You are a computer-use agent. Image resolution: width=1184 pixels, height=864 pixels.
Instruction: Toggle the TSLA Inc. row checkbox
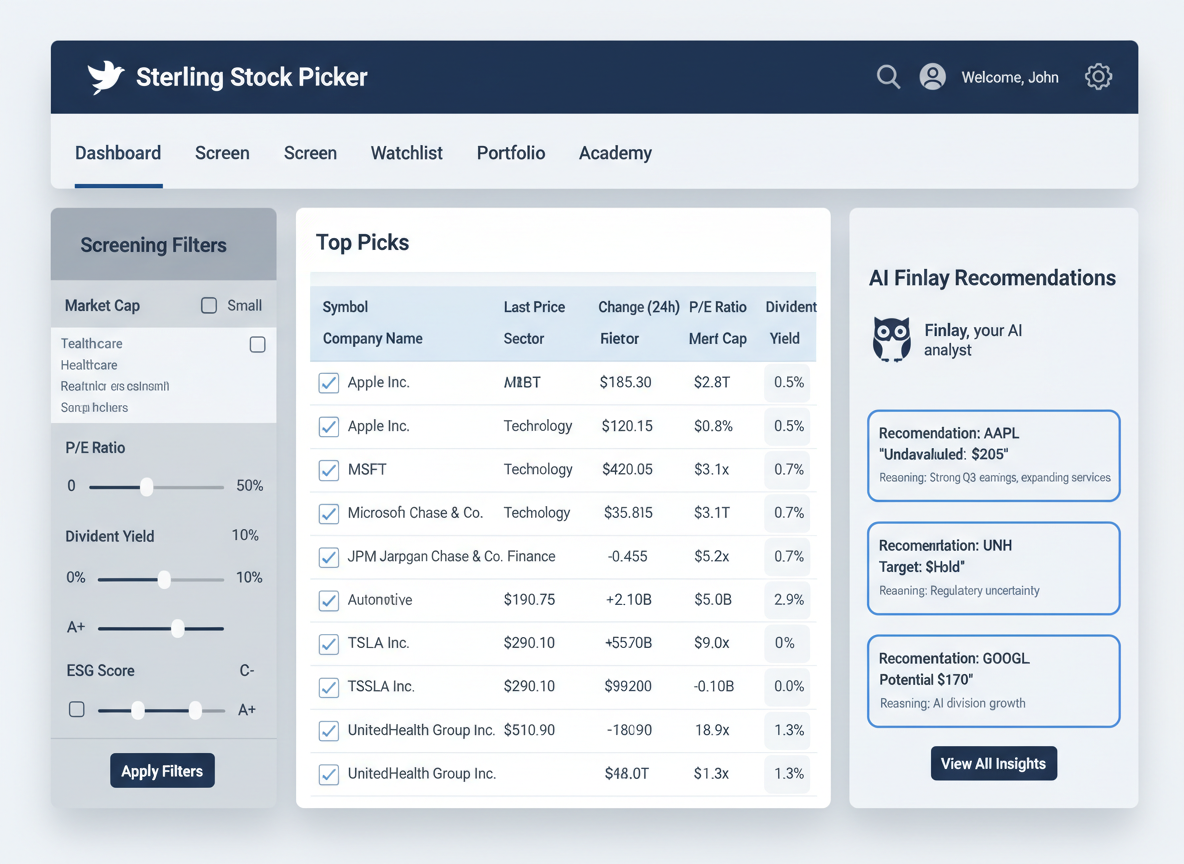tap(328, 643)
